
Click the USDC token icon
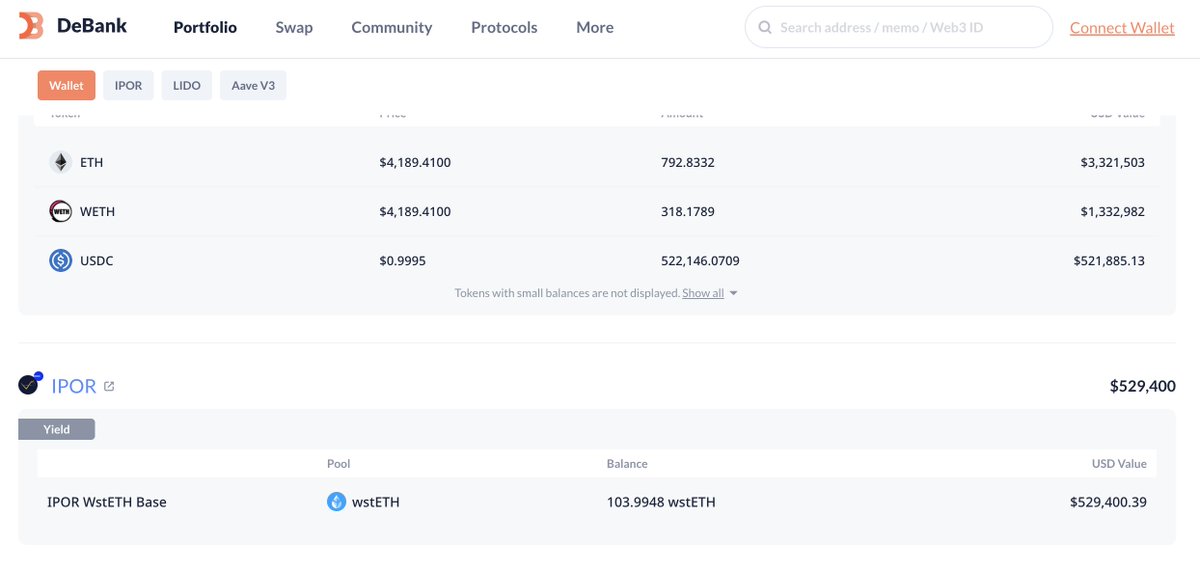(61, 261)
